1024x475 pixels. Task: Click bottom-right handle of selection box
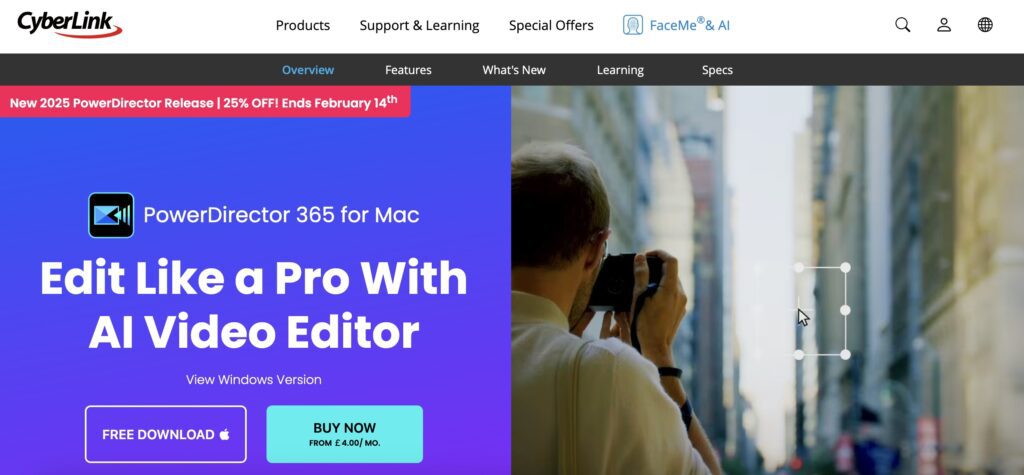(x=845, y=355)
